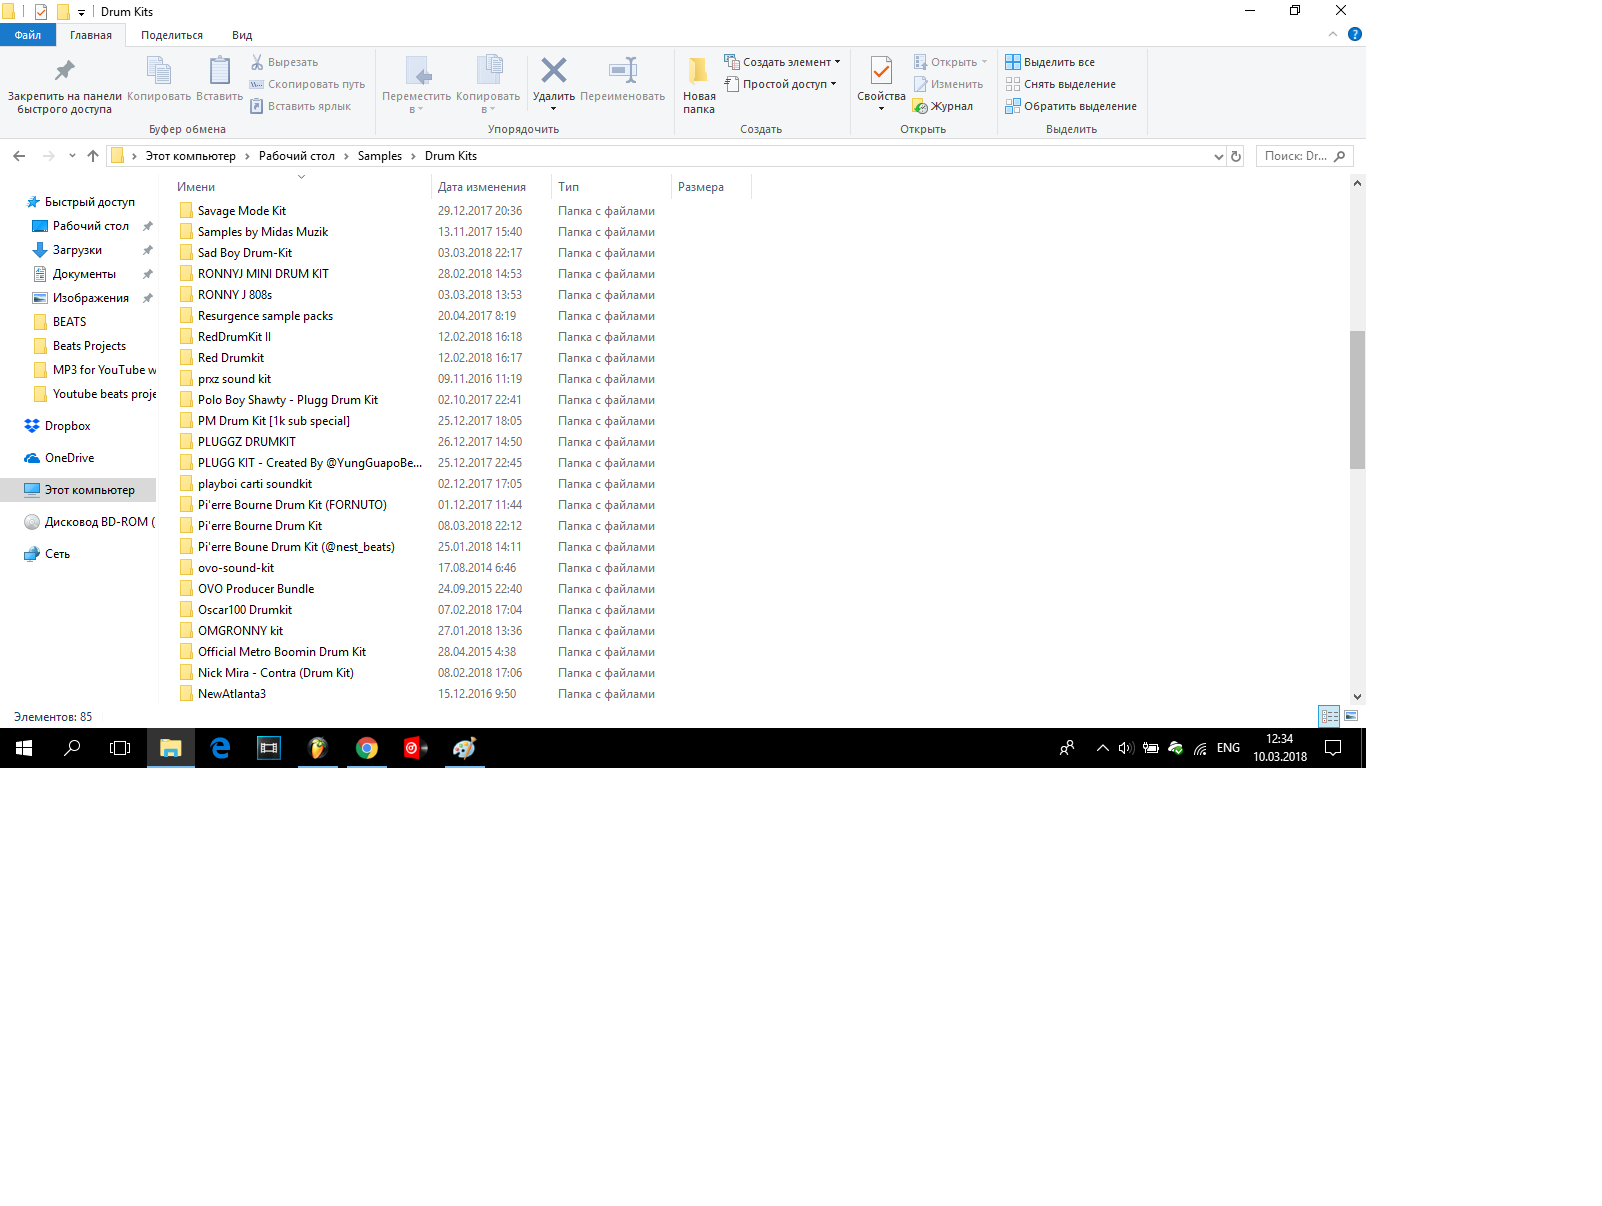The image size is (1602, 1206).
Task: Open the Windows Start menu
Action: coord(24,748)
